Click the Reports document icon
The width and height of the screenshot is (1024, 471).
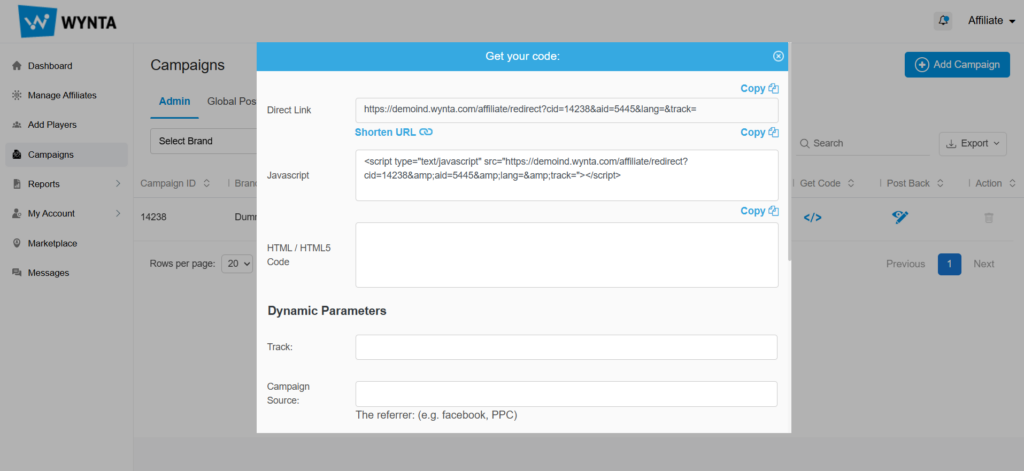click(17, 184)
